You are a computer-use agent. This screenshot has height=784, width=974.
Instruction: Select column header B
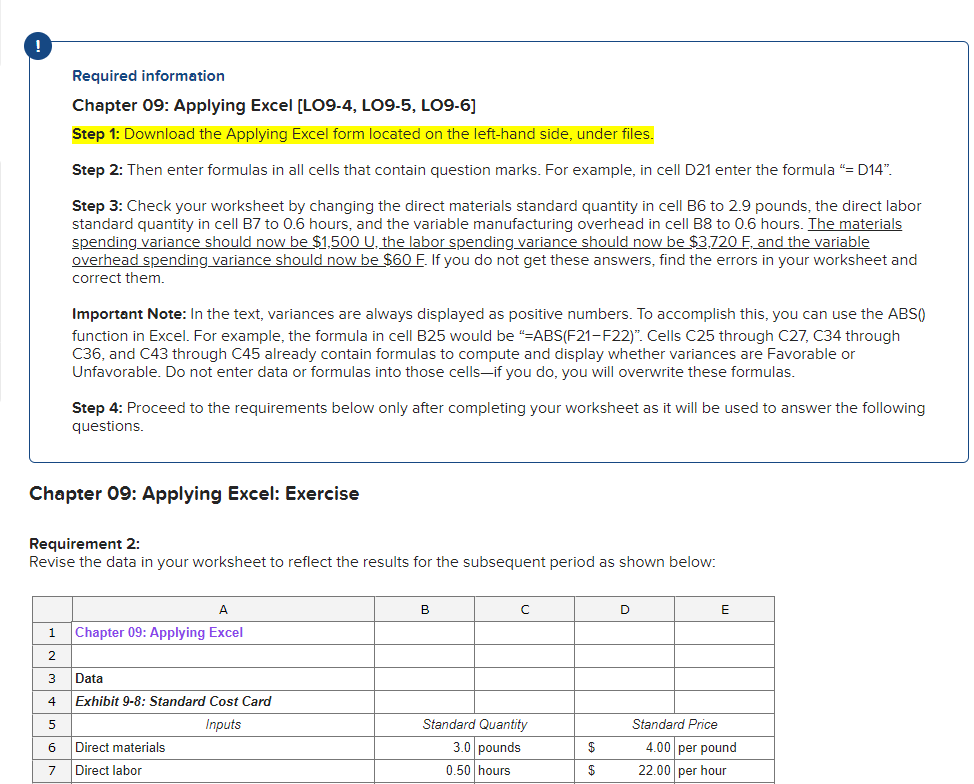(x=424, y=609)
